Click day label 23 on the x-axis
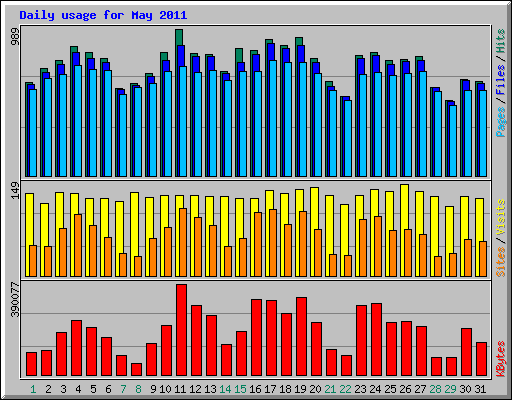Screen dimensions: 512x400 [360, 389]
